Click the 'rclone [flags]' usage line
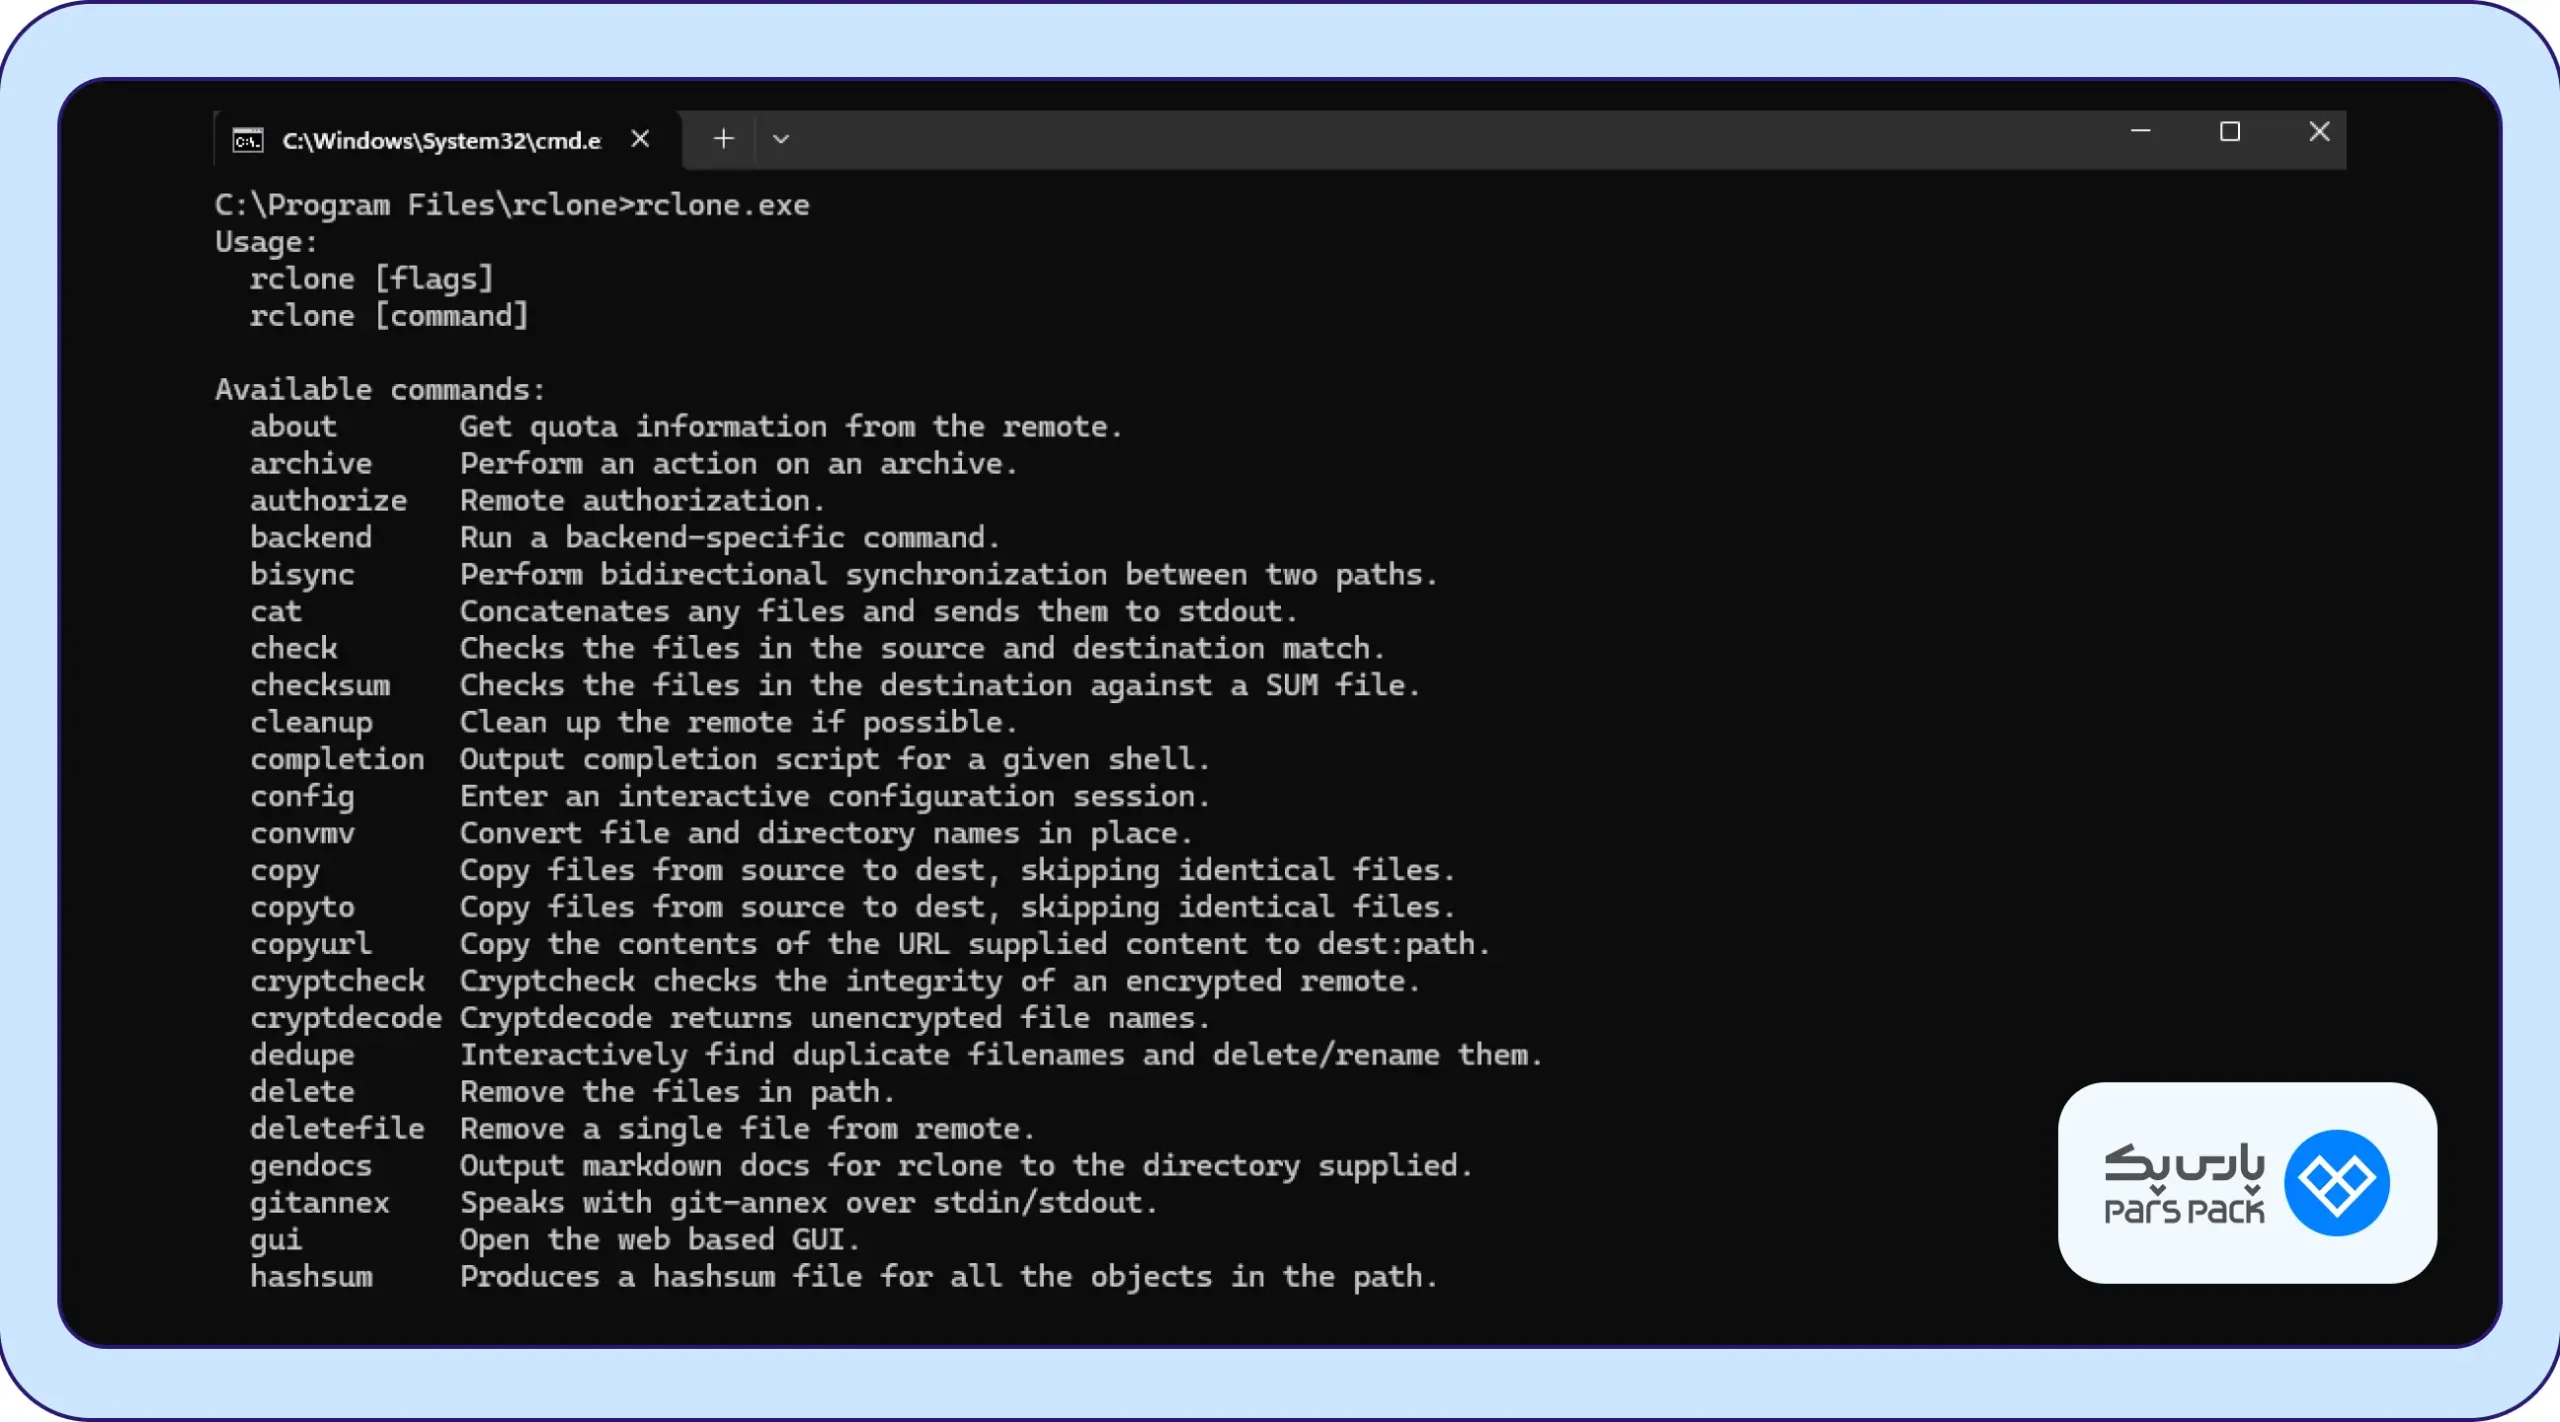Screen dimensions: 2560x1422 [372, 279]
